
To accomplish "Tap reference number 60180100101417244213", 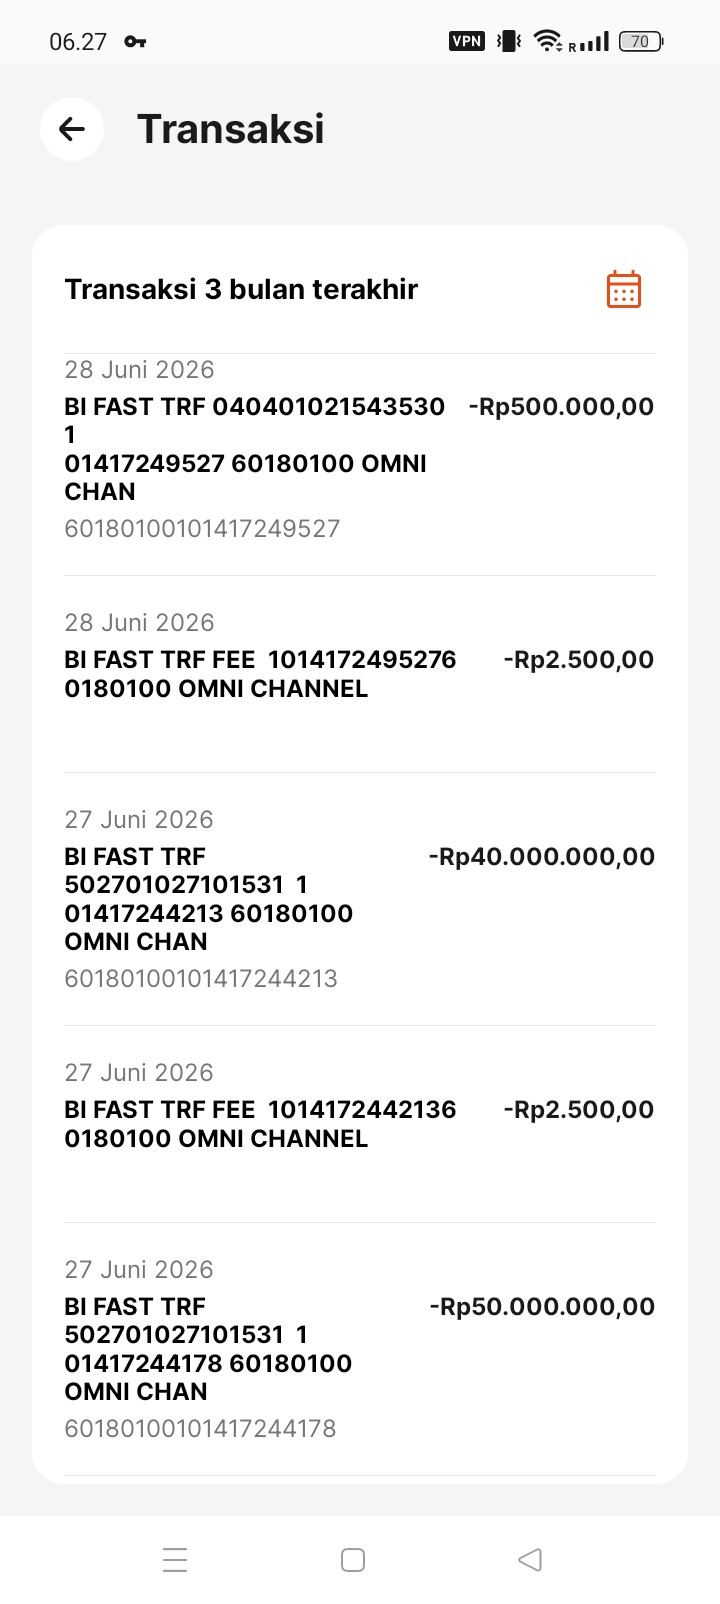I will coord(201,978).
